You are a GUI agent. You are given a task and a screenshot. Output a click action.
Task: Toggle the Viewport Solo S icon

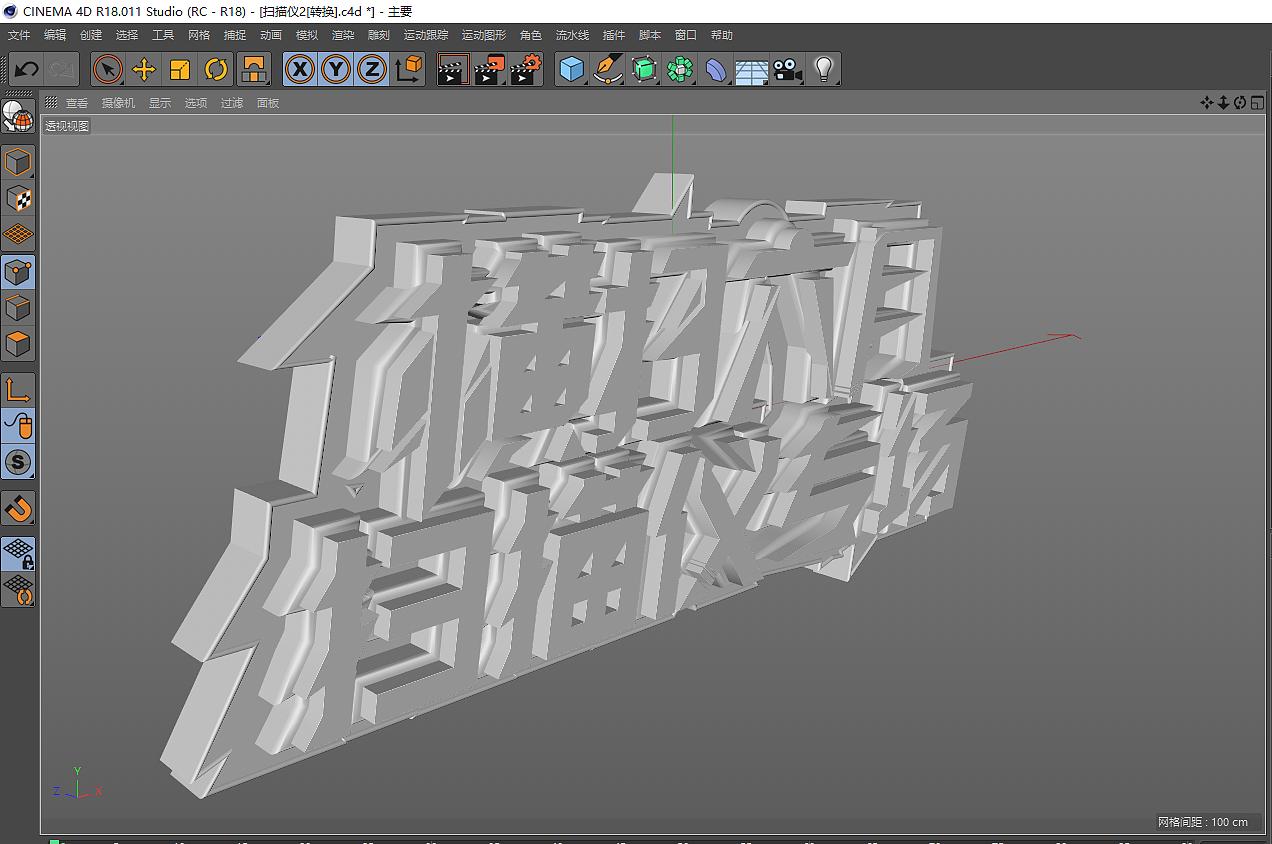click(x=18, y=462)
